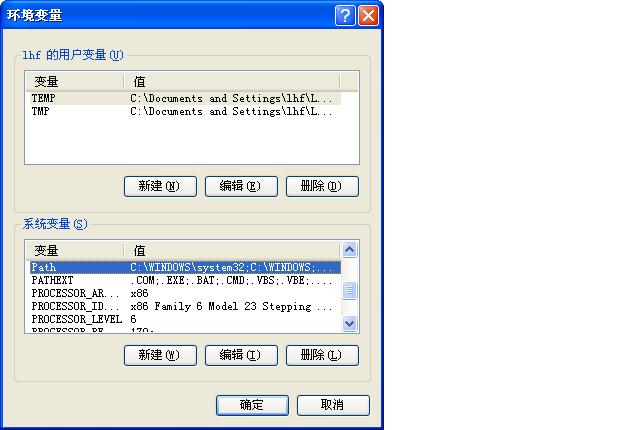
Task: Click the Path value C:\WINDOWS\system32
Action: click(231, 267)
